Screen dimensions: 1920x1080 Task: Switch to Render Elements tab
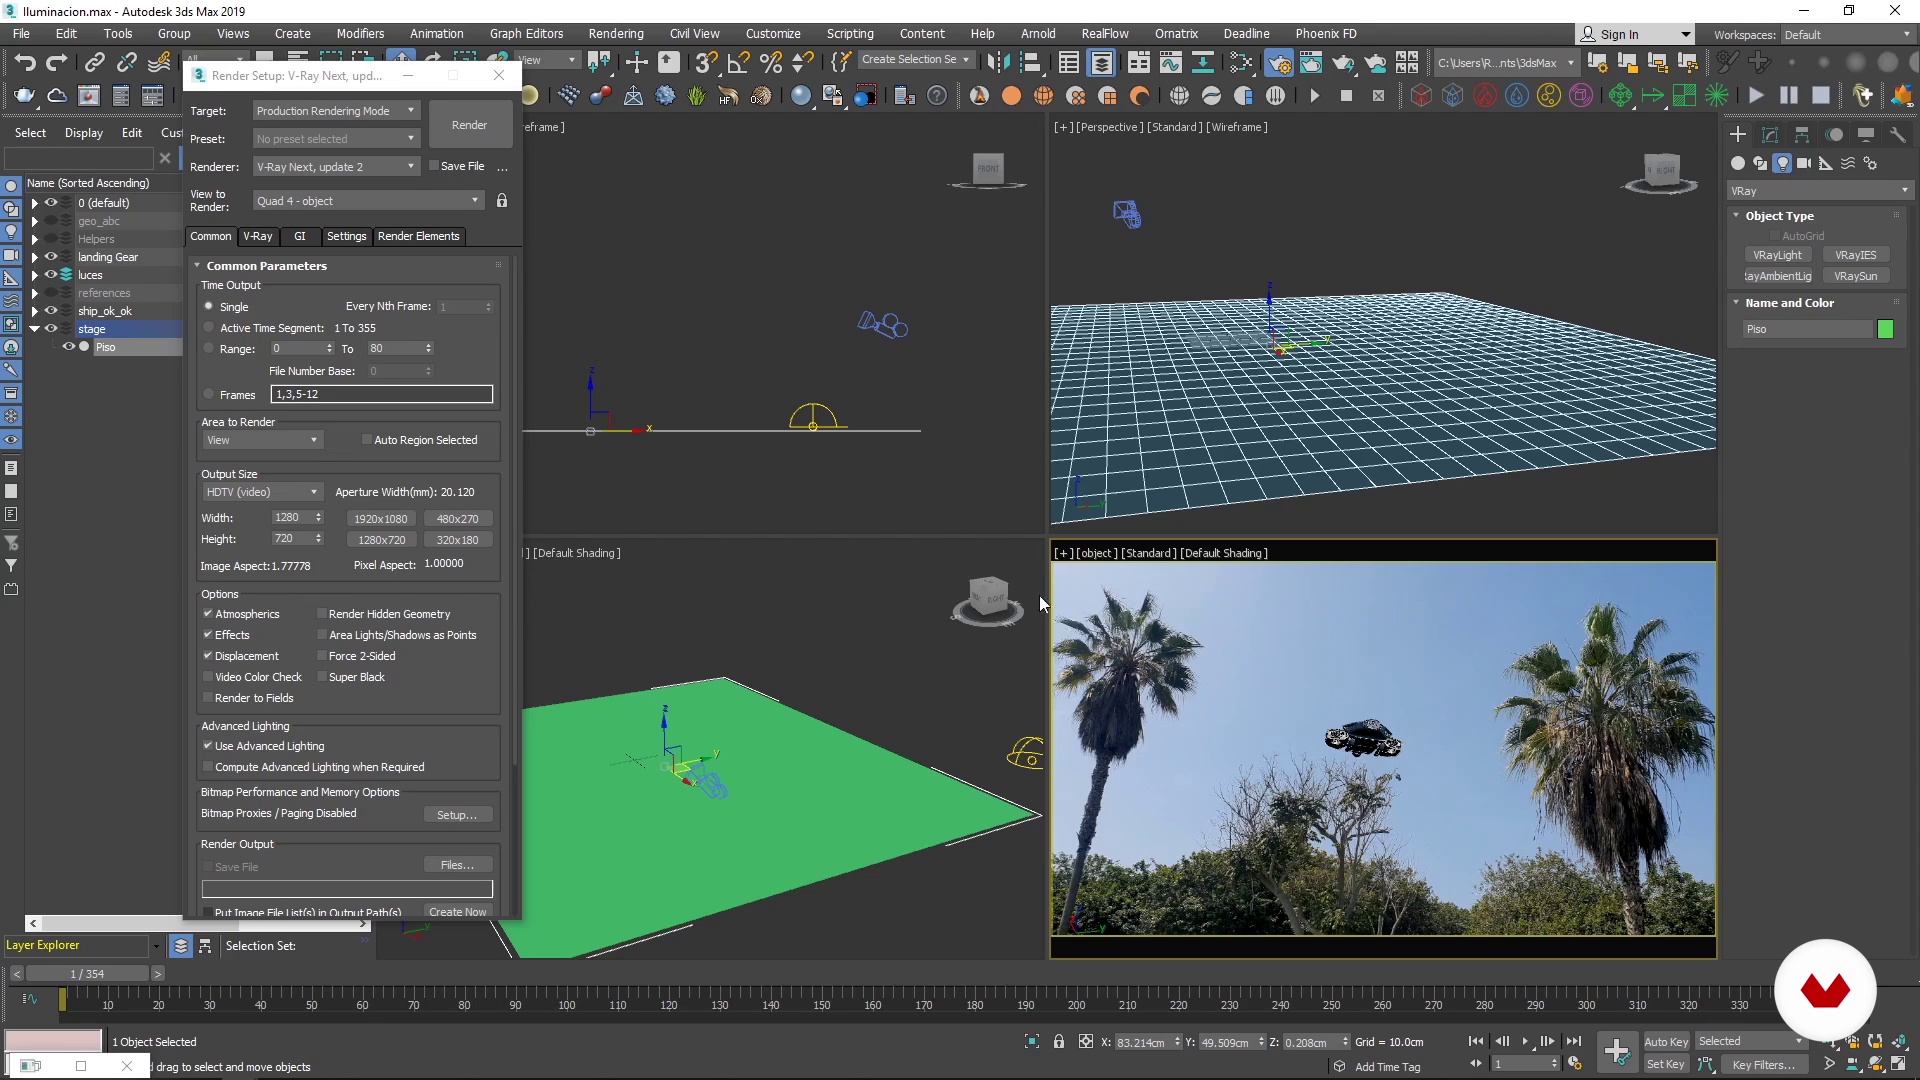tap(418, 236)
